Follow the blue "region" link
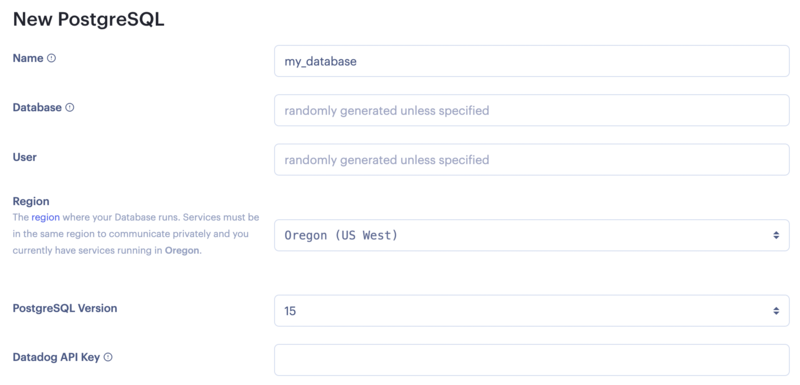This screenshot has height=385, width=800. coord(45,217)
